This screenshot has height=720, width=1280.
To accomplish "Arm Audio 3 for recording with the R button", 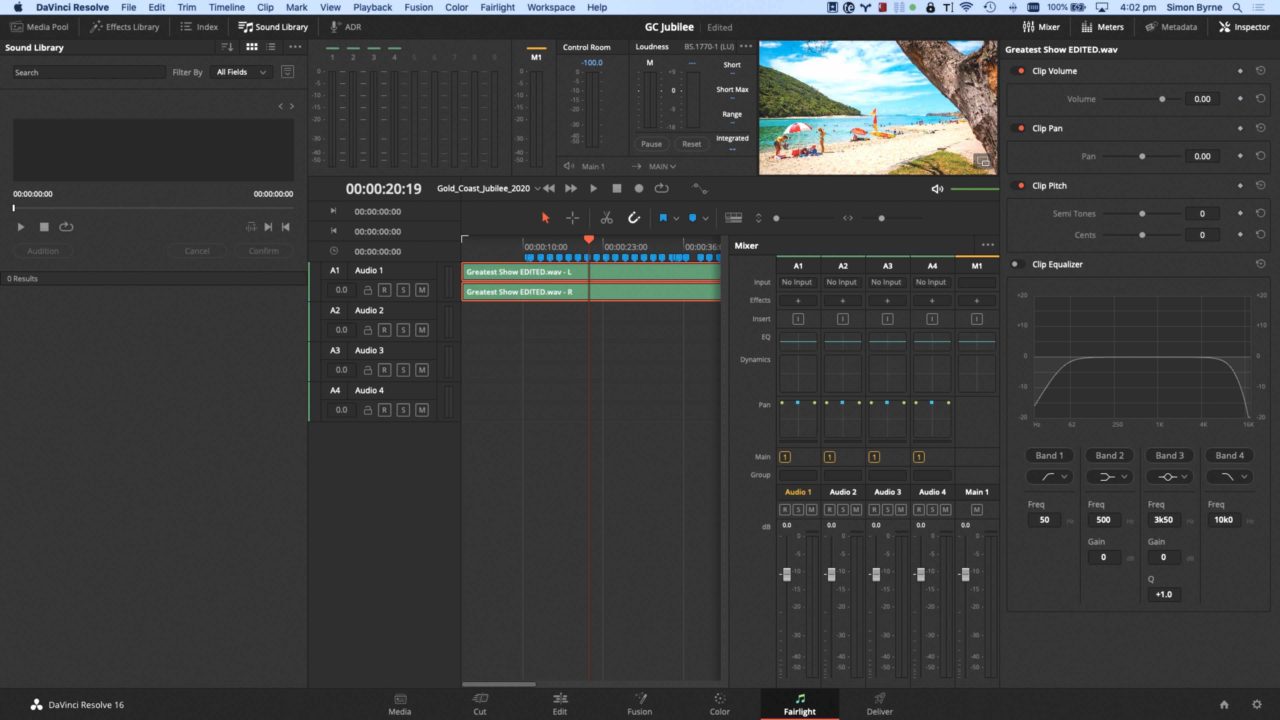I will pos(385,369).
